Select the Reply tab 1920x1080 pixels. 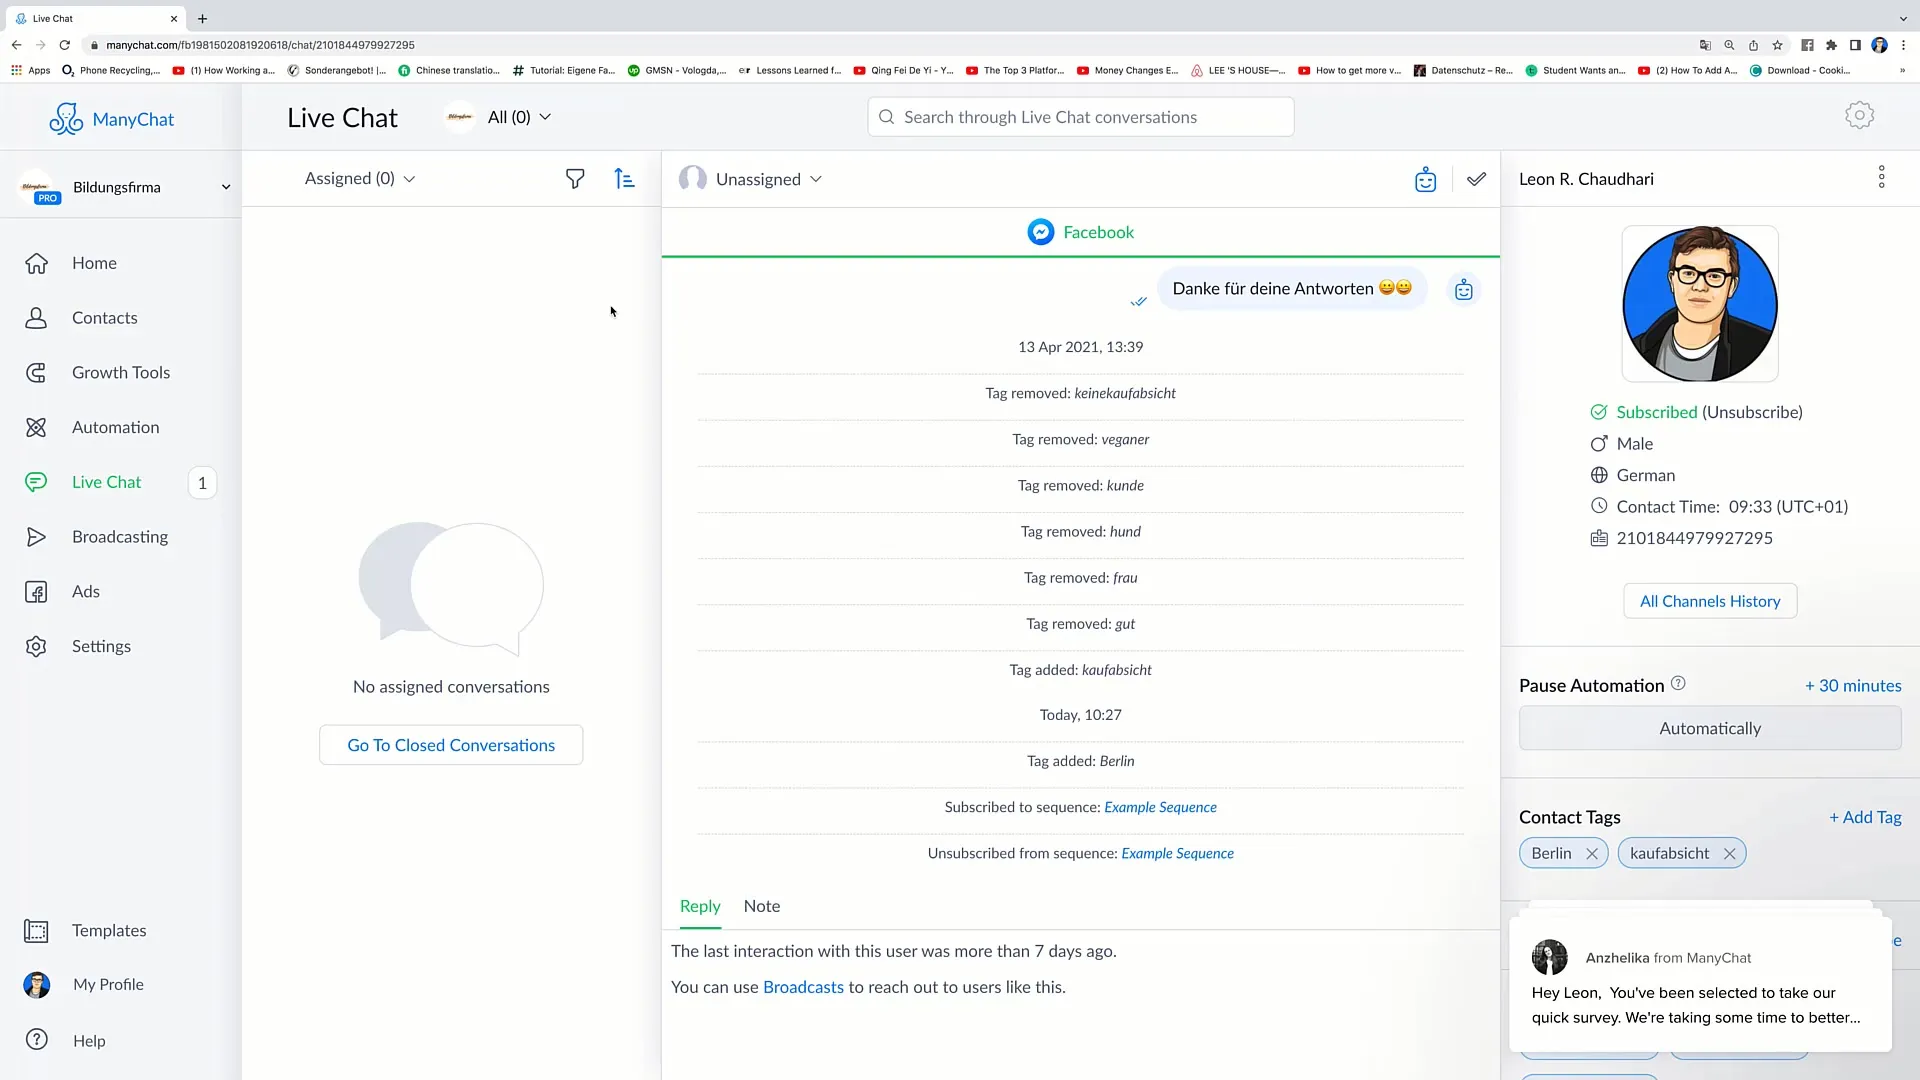click(x=699, y=905)
